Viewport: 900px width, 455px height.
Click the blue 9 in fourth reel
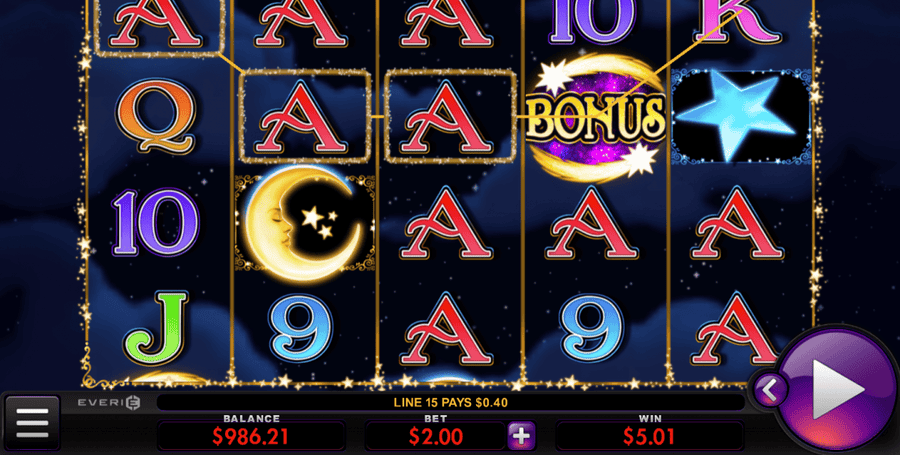tap(591, 329)
